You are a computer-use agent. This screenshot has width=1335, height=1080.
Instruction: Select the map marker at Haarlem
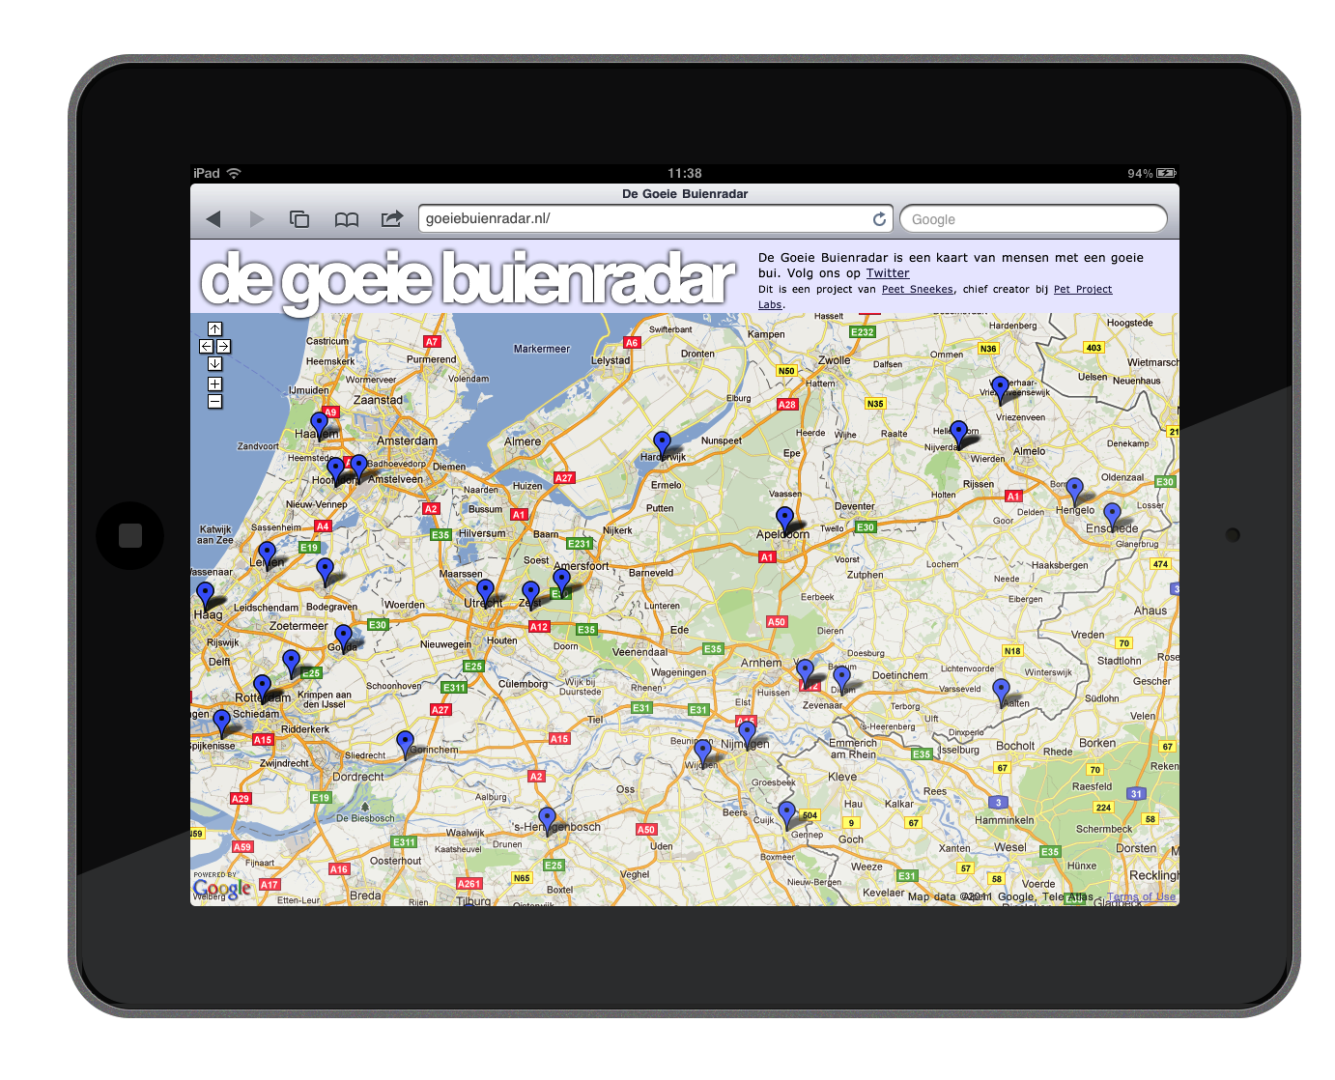click(x=319, y=424)
